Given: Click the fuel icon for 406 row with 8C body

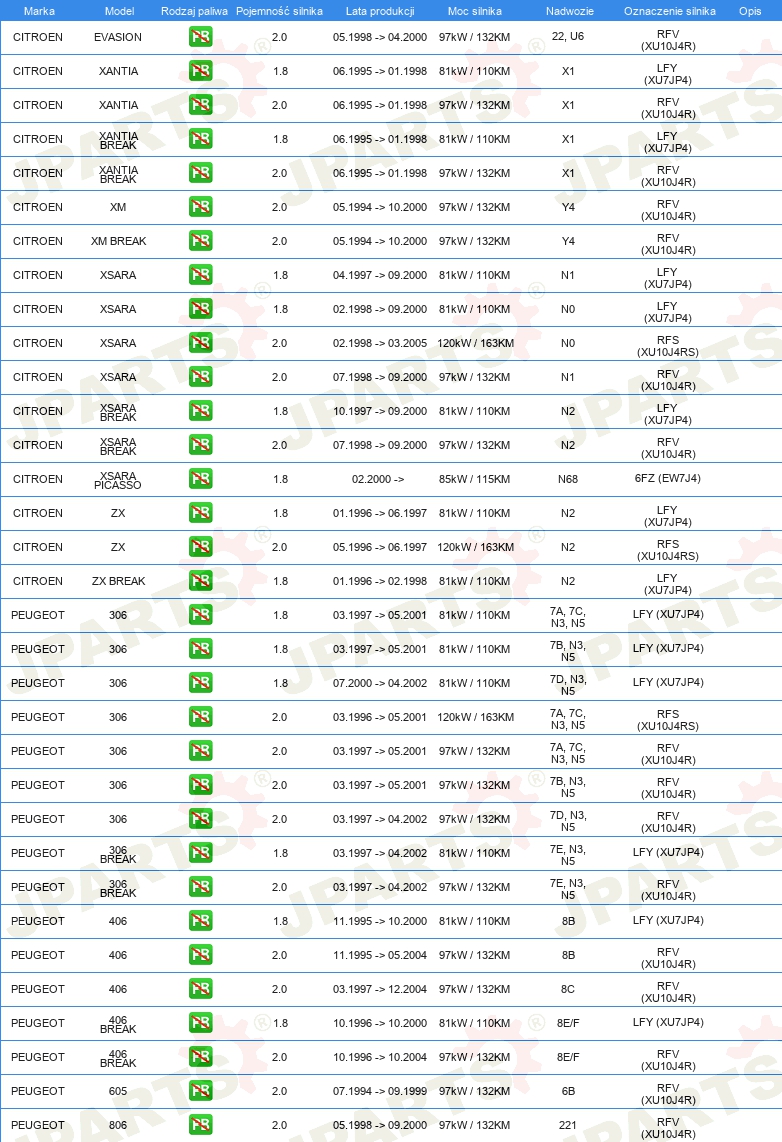Looking at the screenshot, I should coord(200,988).
